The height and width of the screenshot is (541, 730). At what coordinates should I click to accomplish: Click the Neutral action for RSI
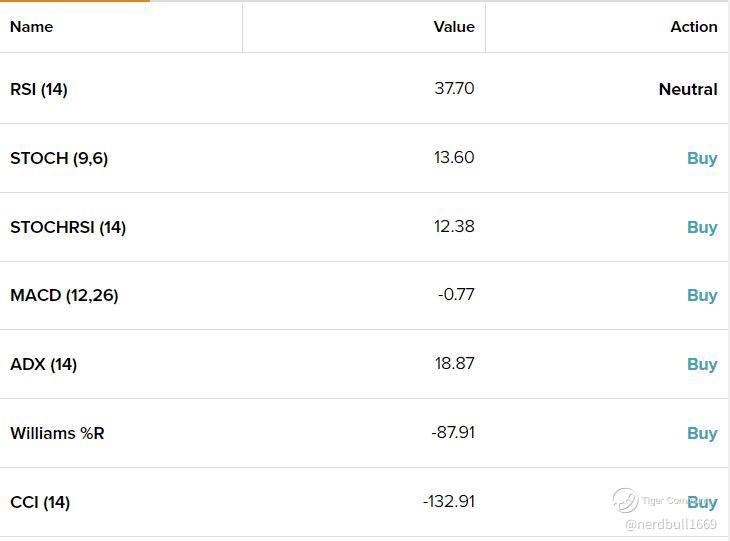pos(688,89)
